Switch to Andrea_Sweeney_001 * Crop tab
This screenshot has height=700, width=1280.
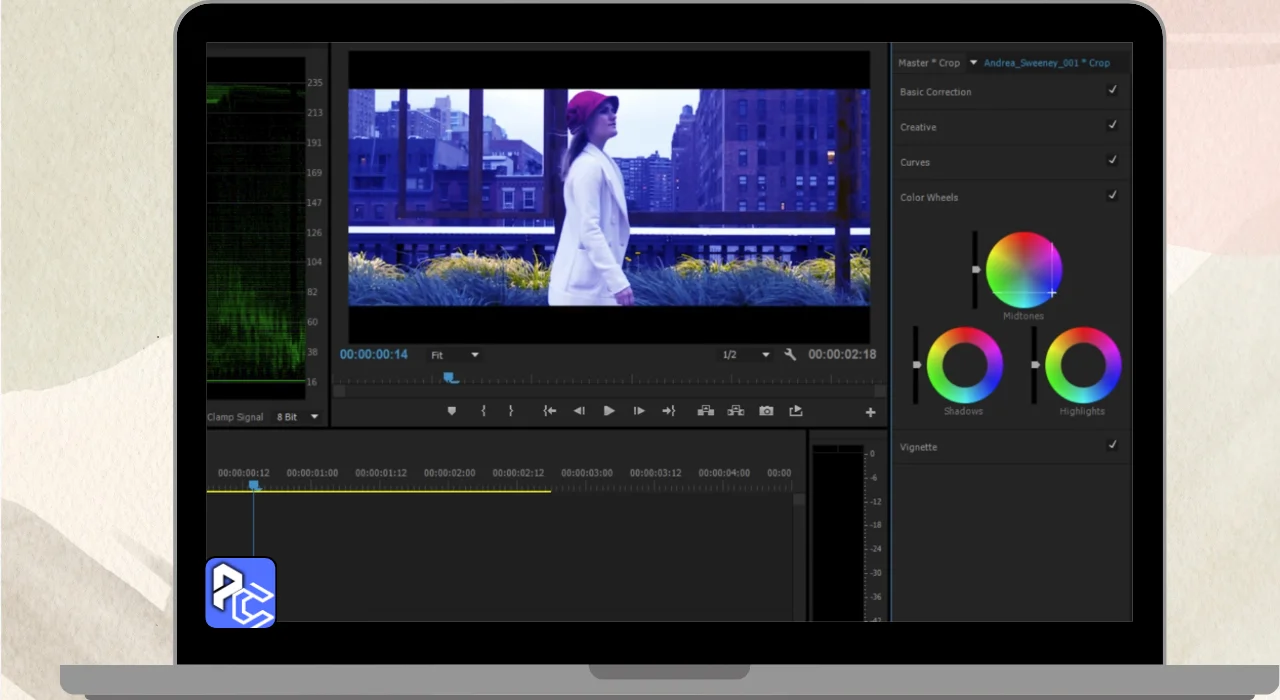click(1046, 63)
